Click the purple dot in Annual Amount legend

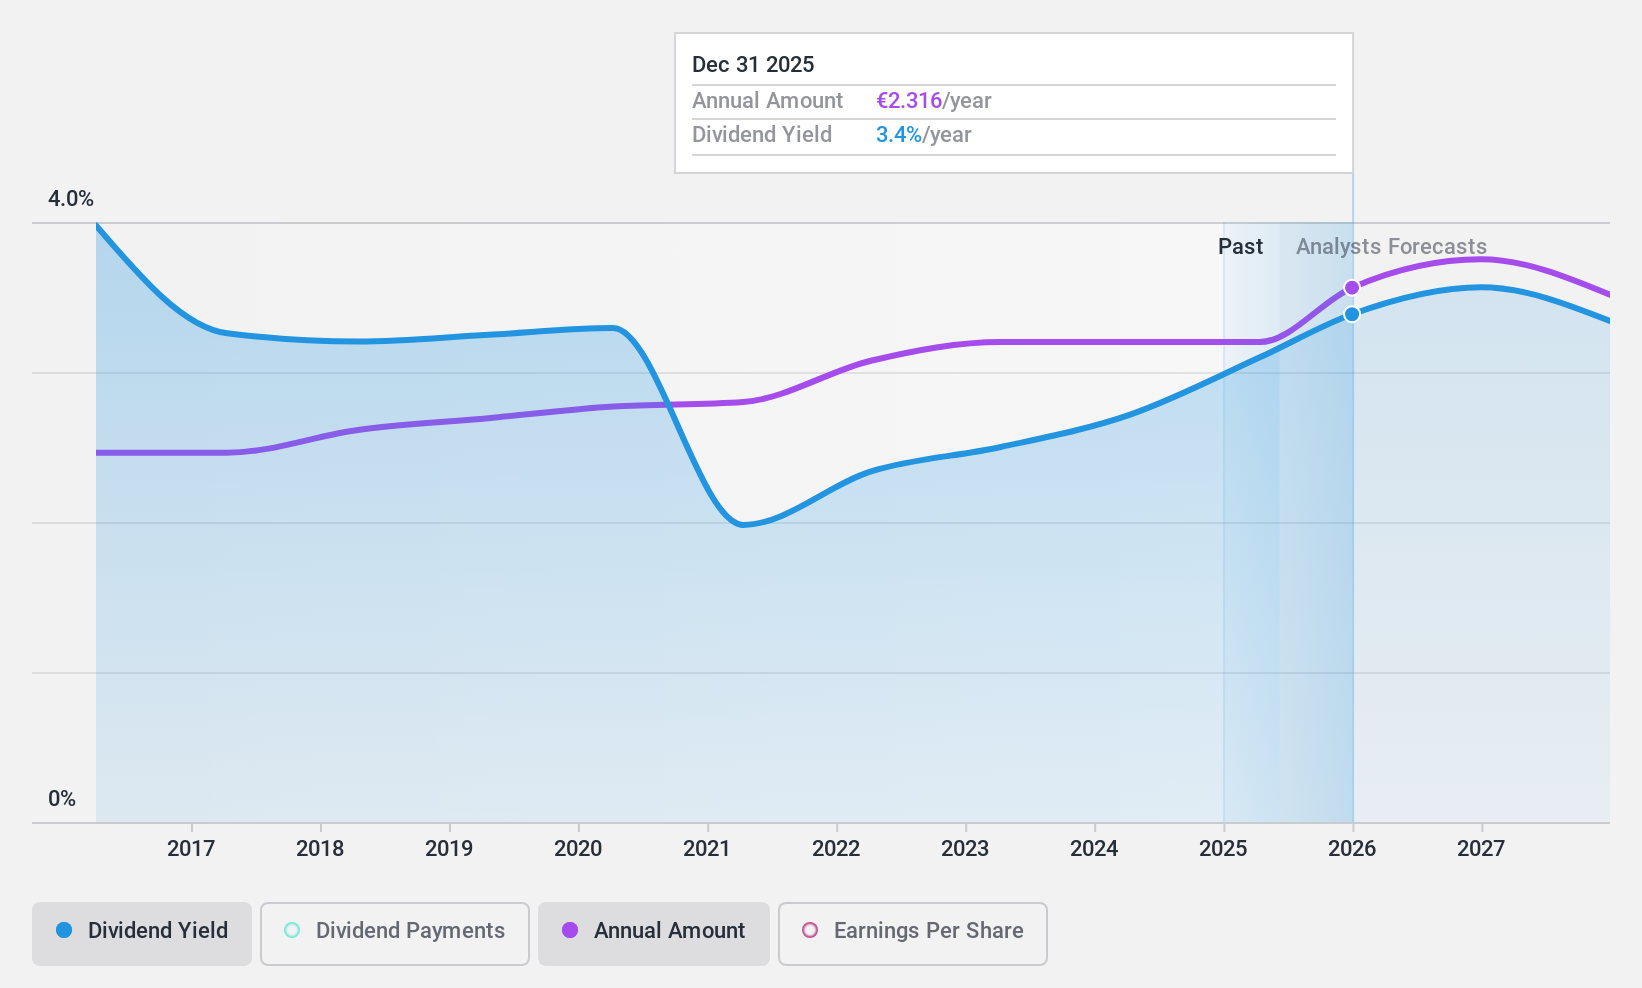tap(570, 931)
